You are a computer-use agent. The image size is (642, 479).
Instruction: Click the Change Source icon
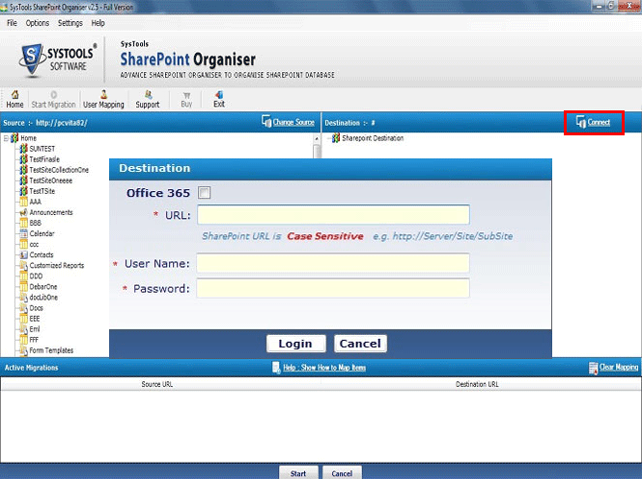click(267, 121)
